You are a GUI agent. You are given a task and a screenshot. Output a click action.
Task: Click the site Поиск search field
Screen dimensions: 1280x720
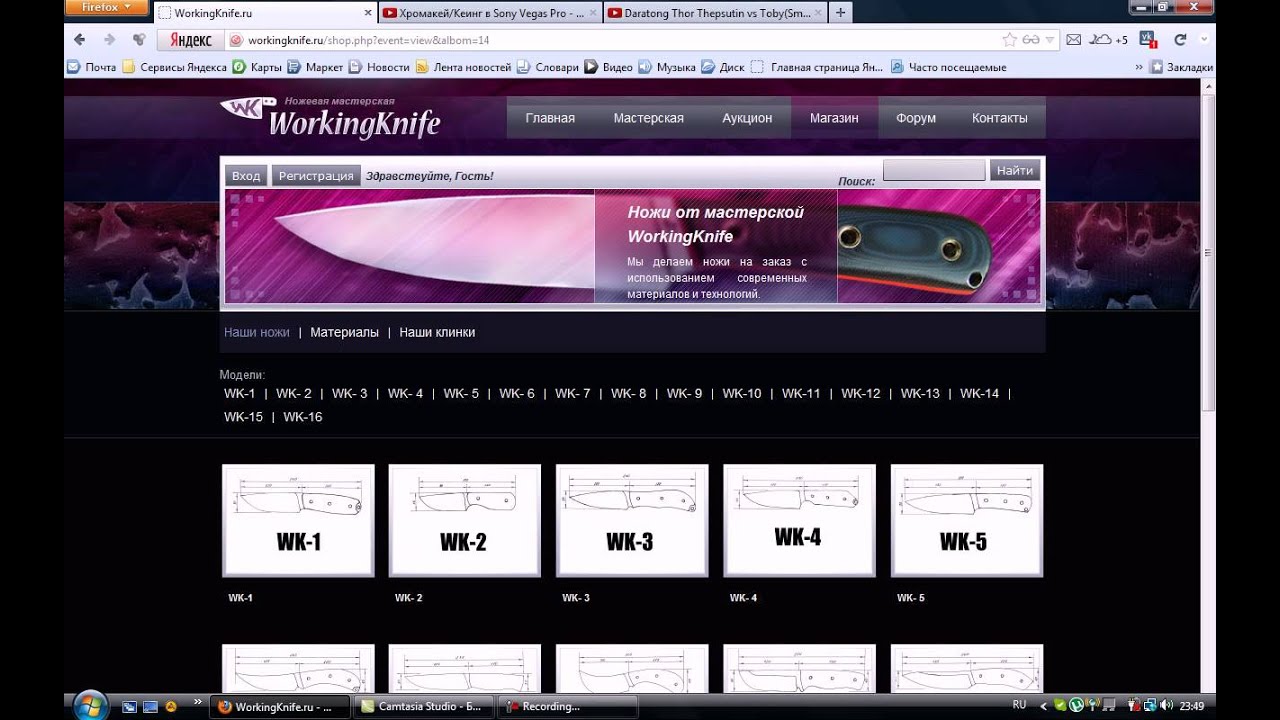pyautogui.click(x=934, y=170)
